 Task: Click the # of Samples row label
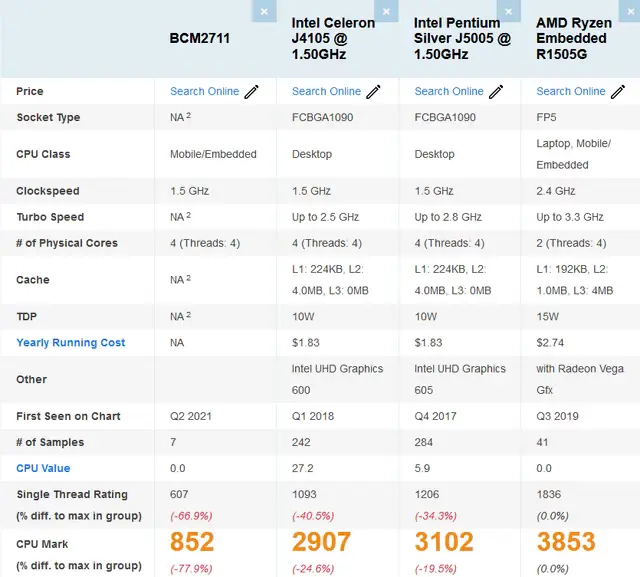click(50, 442)
